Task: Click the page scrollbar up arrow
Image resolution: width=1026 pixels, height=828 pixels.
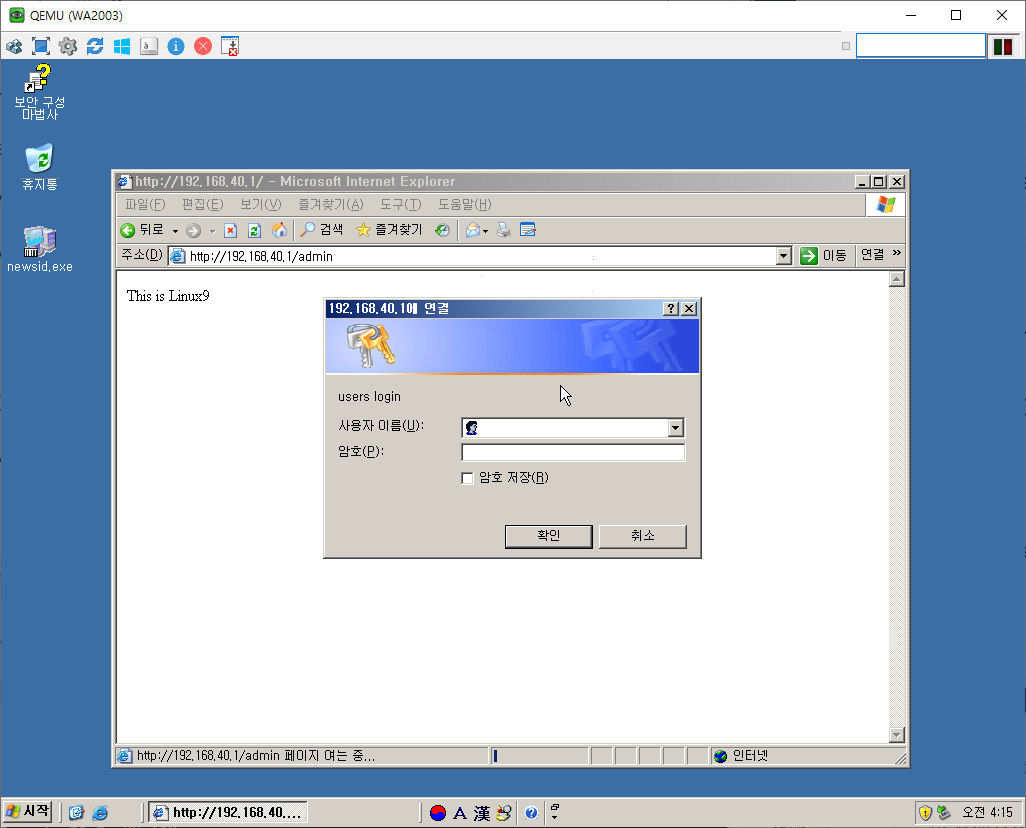Action: (x=896, y=279)
